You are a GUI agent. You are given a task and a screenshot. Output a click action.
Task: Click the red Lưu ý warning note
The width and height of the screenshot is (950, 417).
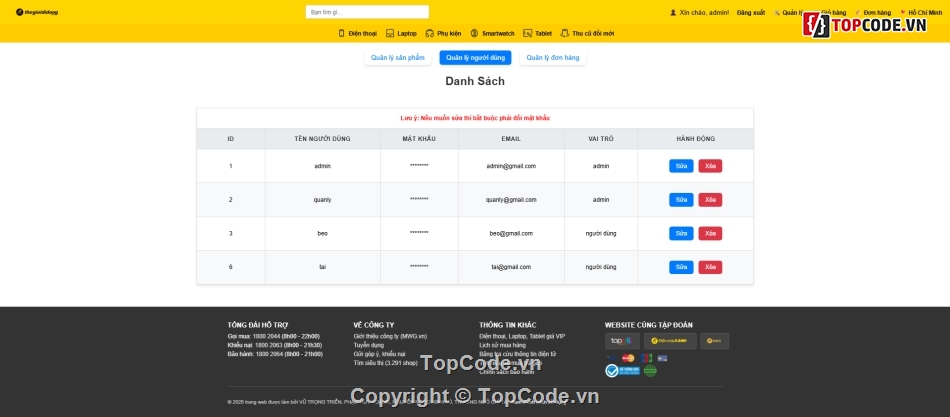(475, 118)
